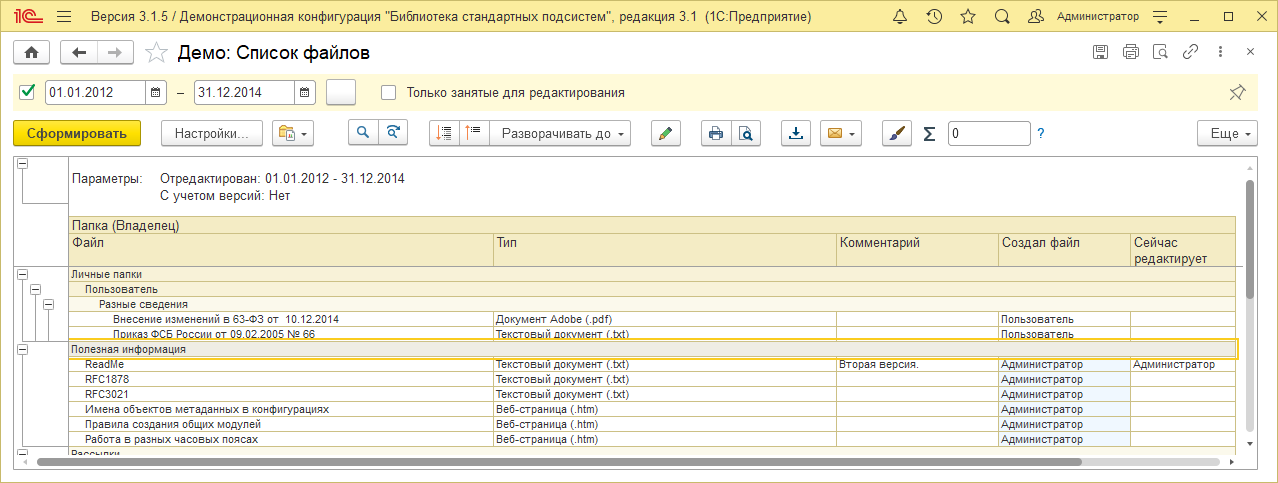
Task: Show notifications bell
Action: (900, 17)
